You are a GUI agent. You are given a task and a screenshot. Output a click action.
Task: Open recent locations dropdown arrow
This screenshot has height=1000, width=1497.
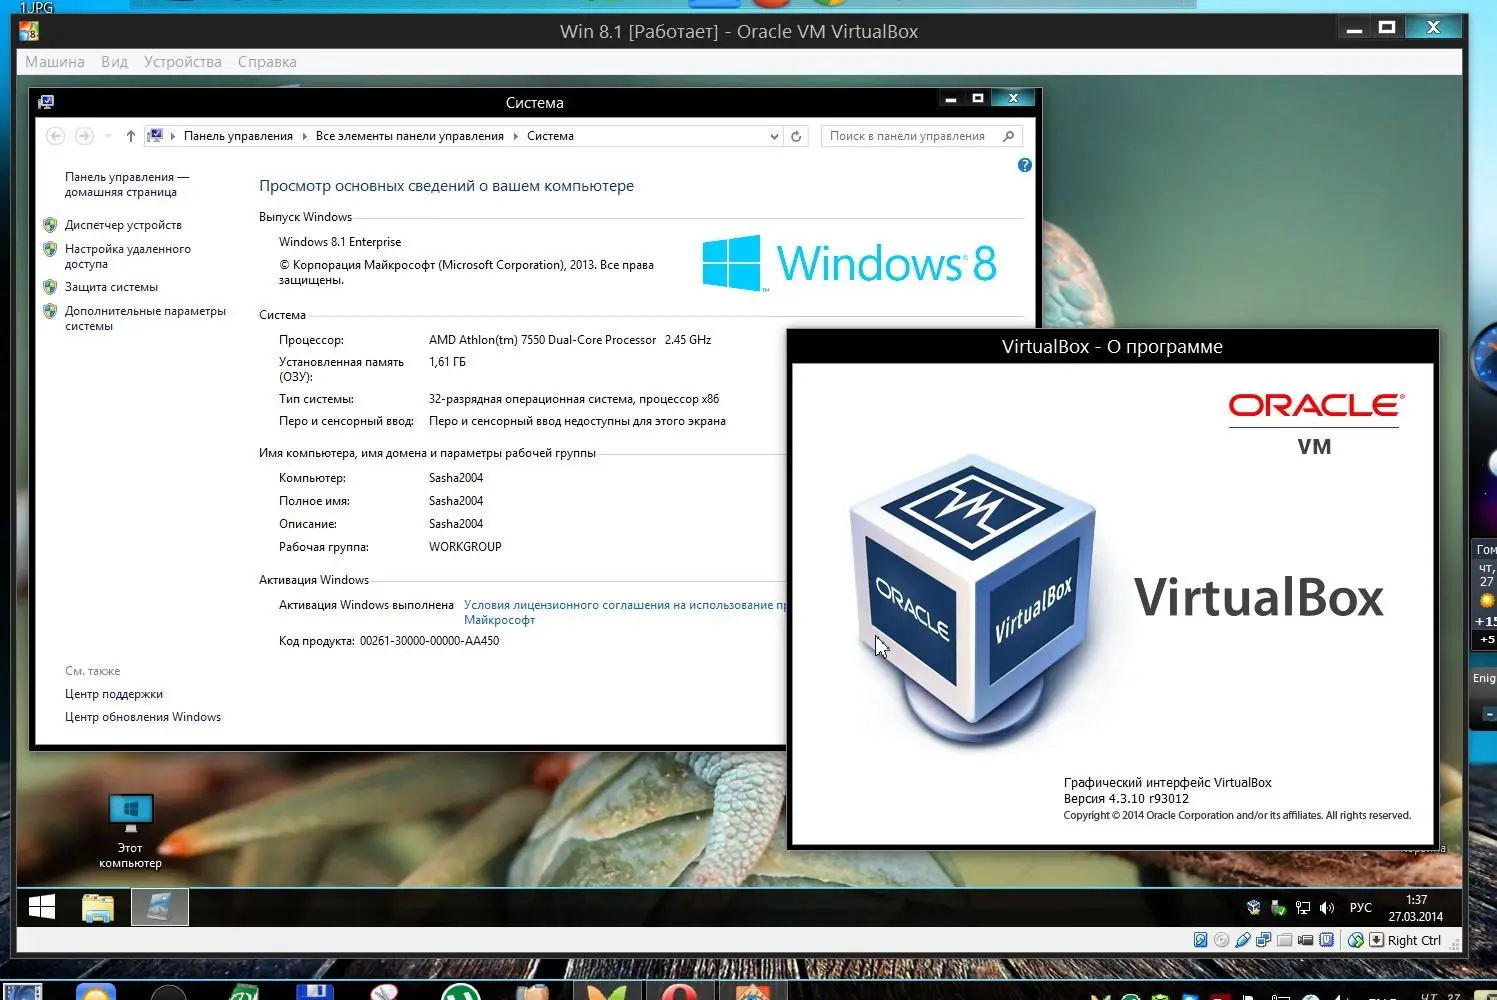[x=107, y=136]
